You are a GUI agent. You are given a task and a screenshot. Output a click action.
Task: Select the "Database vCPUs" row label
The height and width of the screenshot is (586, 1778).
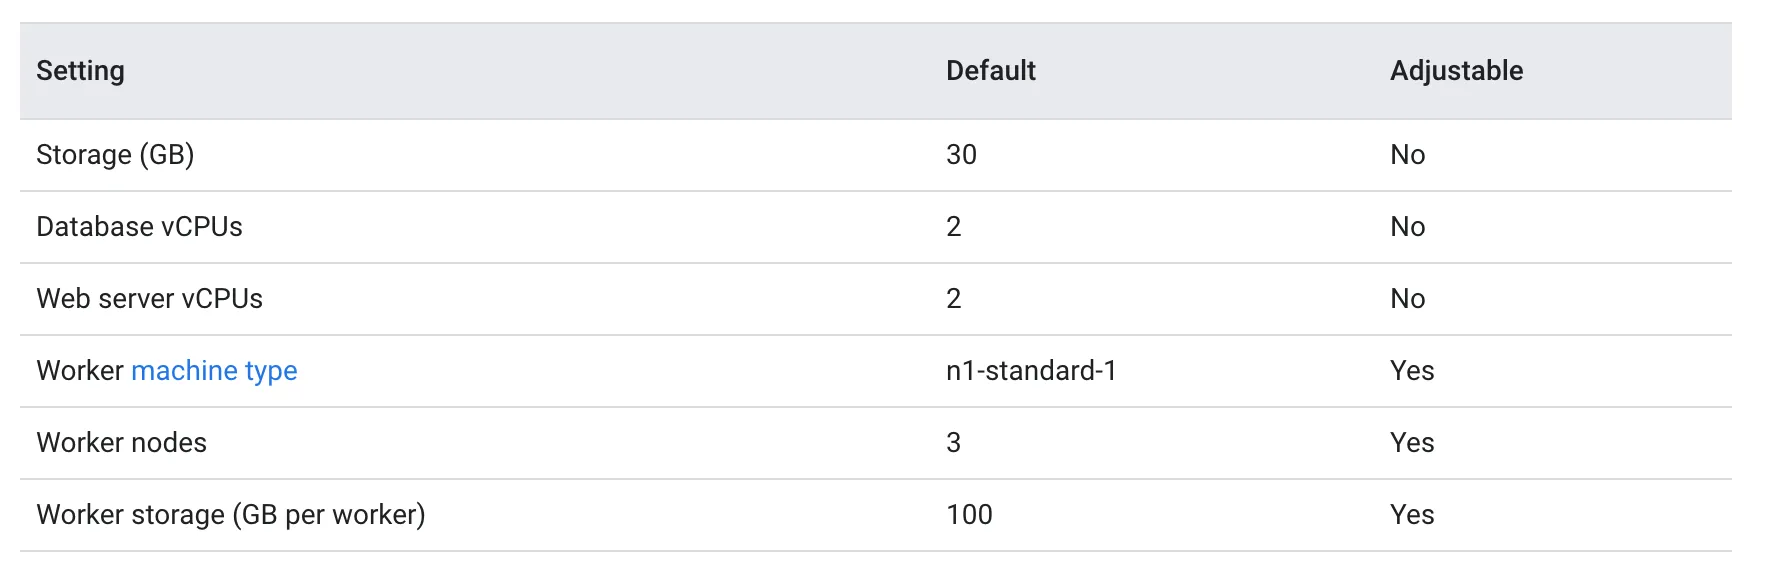139,227
